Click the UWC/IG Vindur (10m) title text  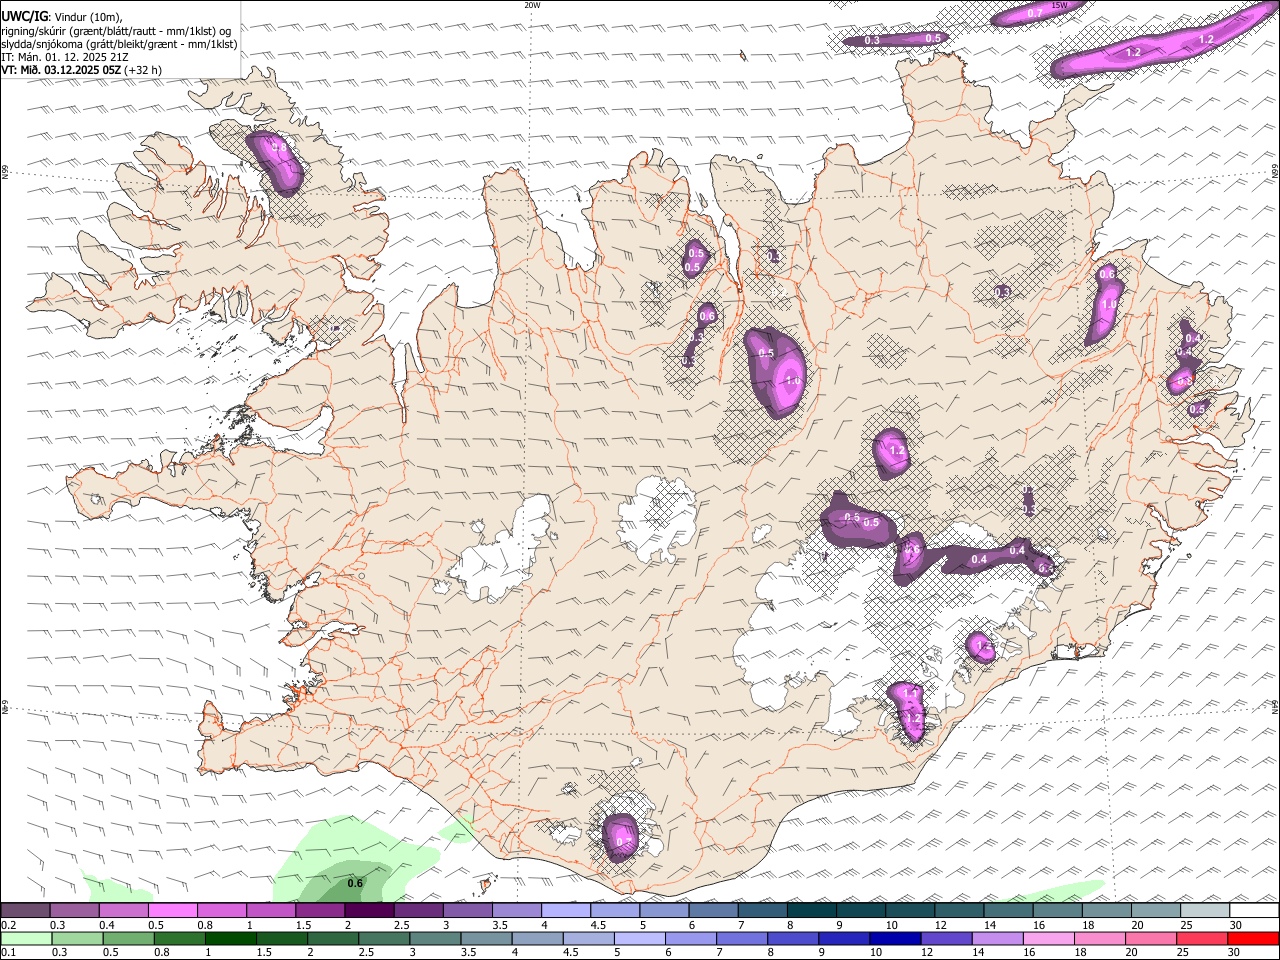point(62,16)
